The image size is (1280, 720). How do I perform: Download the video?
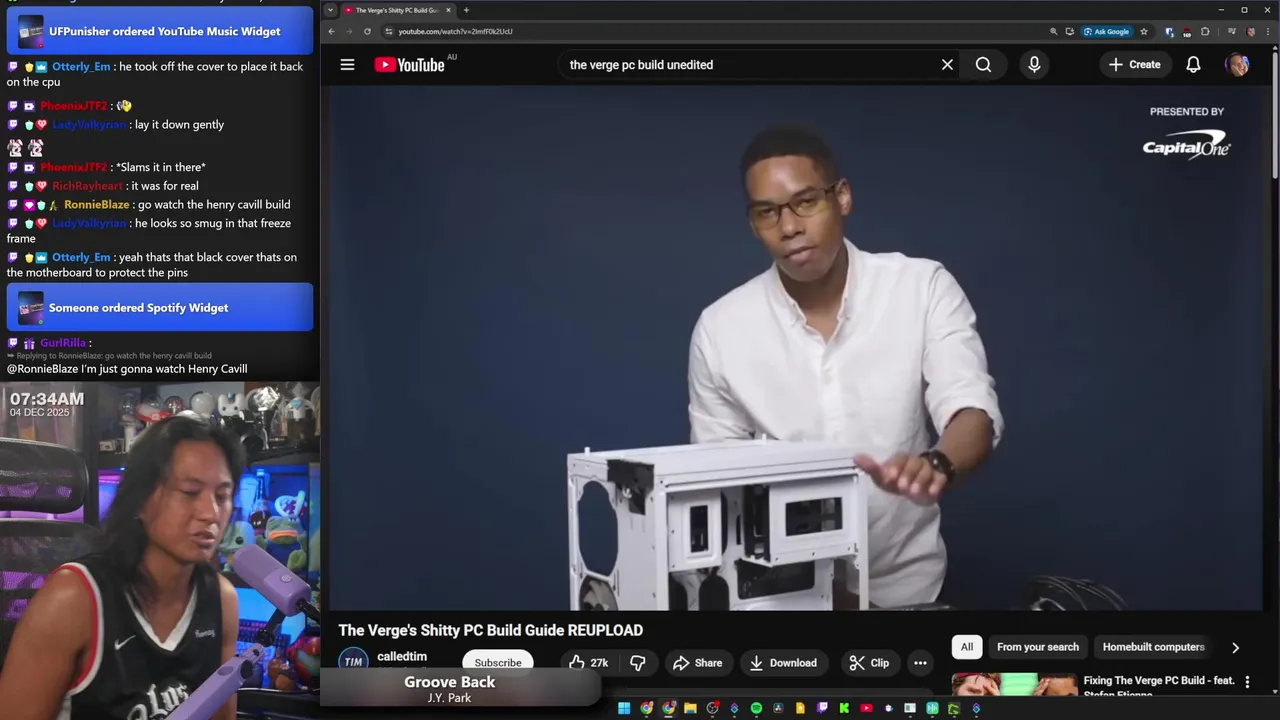[x=783, y=663]
